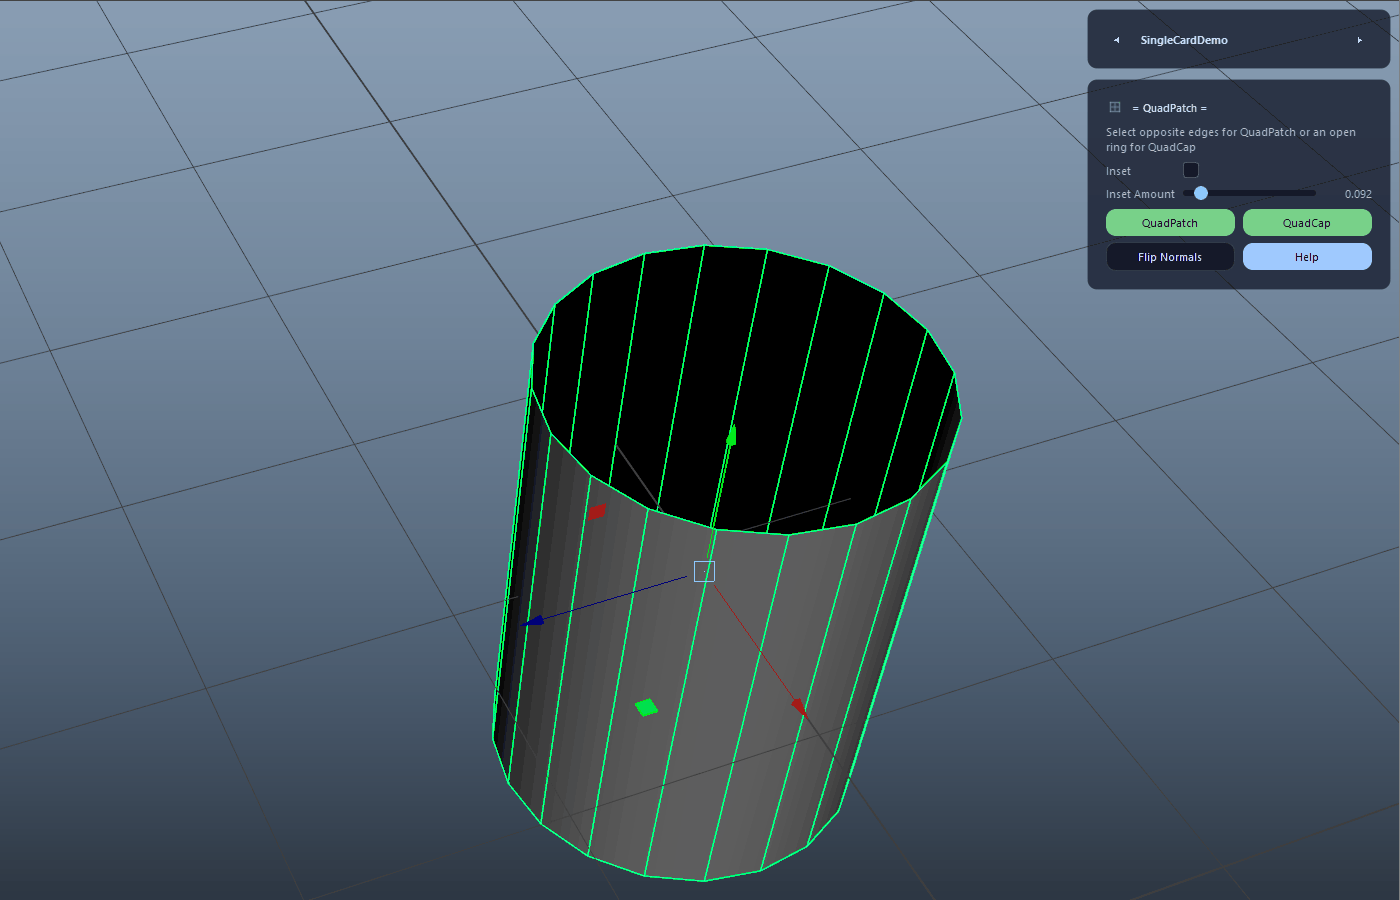Screen dimensions: 1400x900
Task: Click the Inset Amount value 0.092
Action: 1358,194
